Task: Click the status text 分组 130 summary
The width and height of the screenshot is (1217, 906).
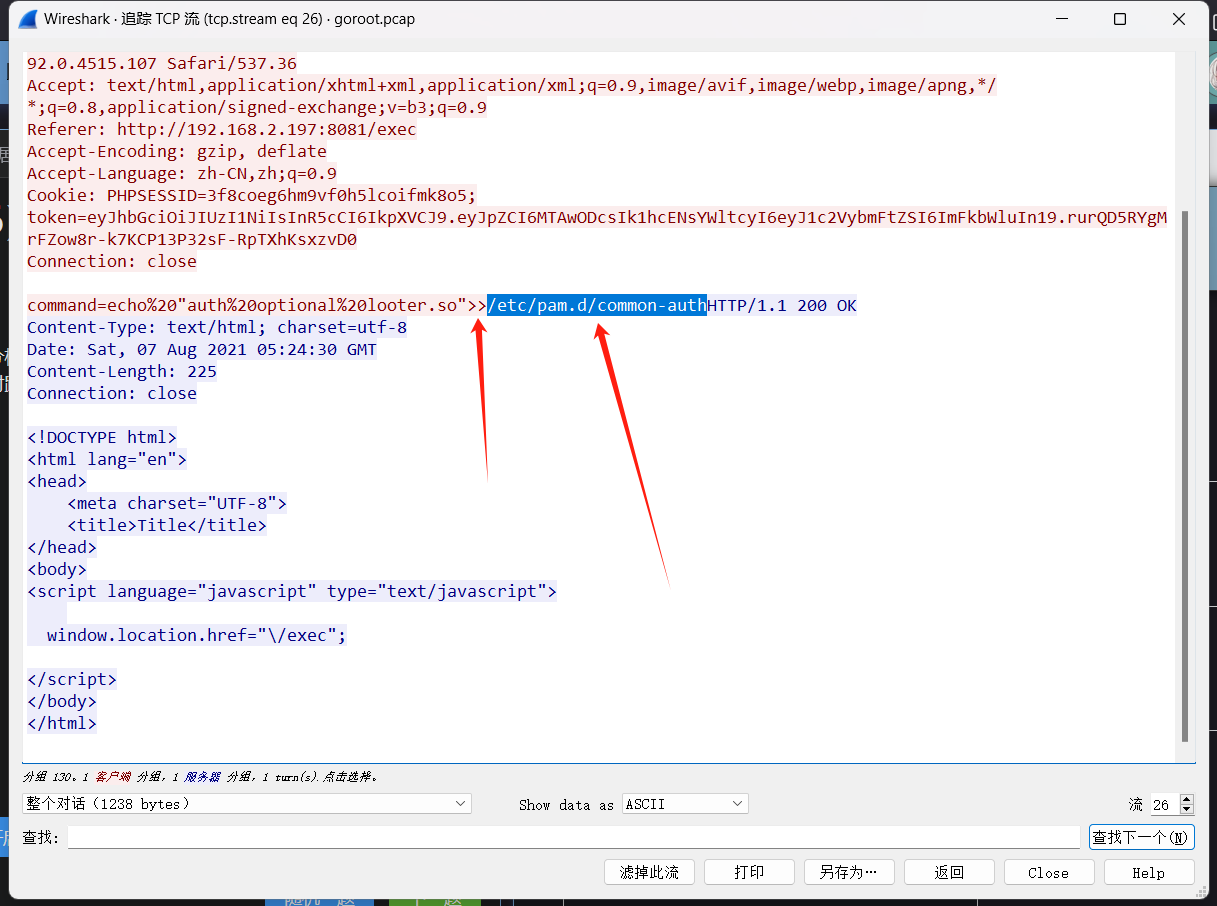Action: click(x=200, y=776)
